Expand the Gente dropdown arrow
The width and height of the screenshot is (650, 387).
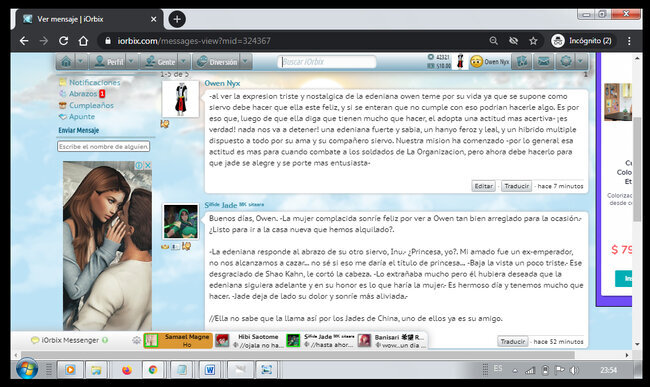click(x=184, y=62)
